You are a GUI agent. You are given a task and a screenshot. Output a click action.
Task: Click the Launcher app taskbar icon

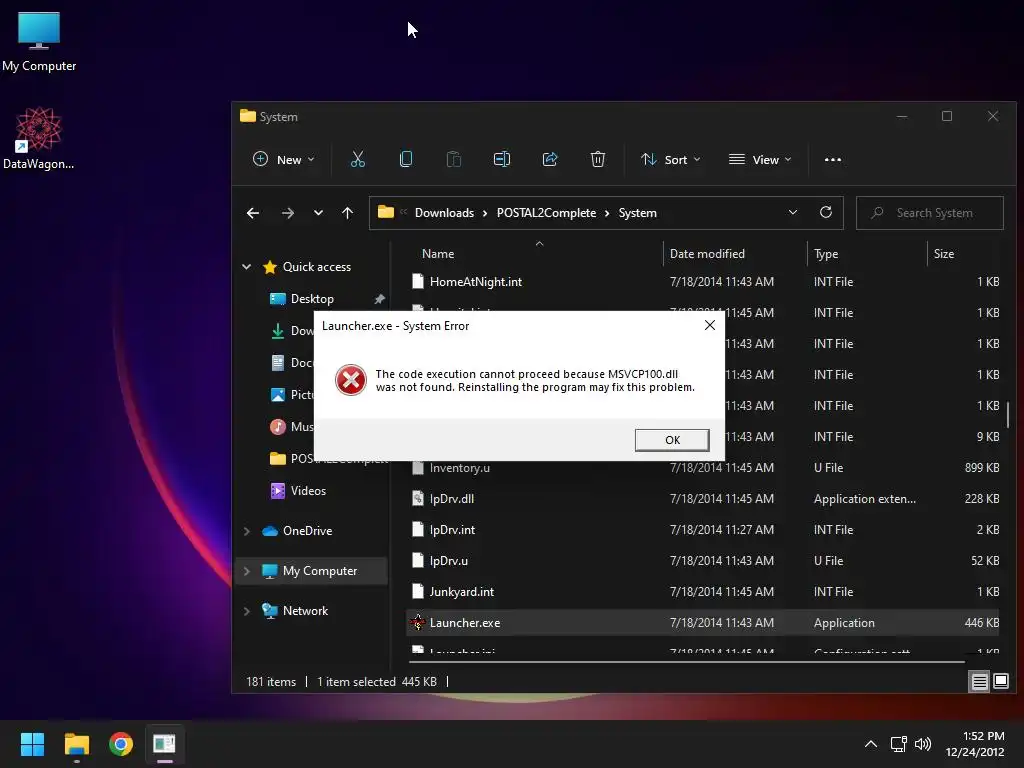click(x=165, y=744)
